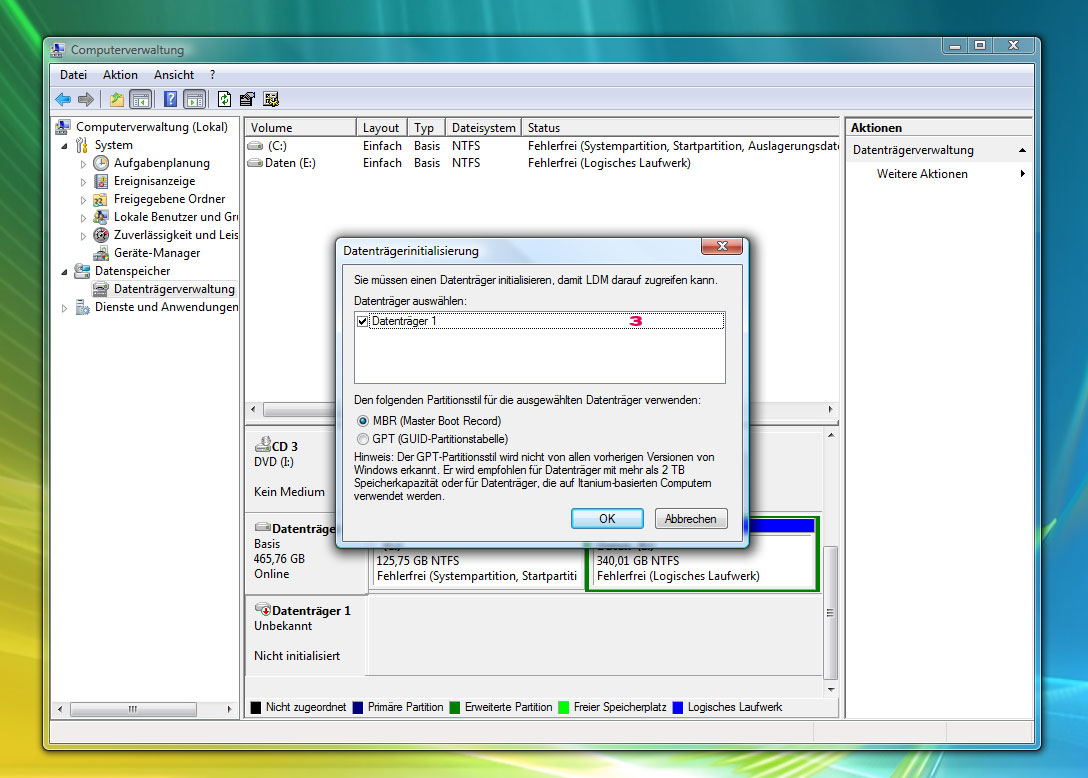Screen dimensions: 1088x778
Task: Expand the Ereignisanzeige node
Action: pyautogui.click(x=83, y=182)
